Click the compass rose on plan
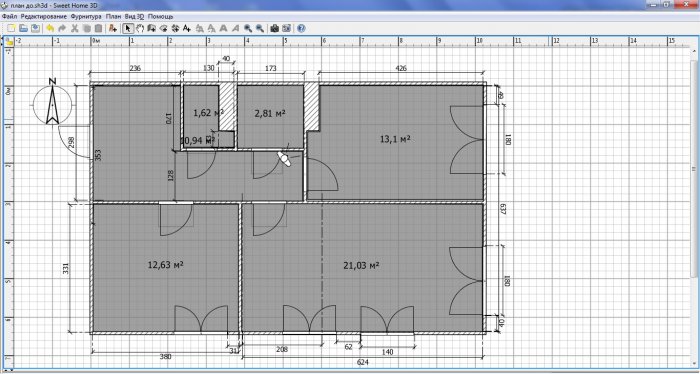This screenshot has width=700, height=374. tap(53, 104)
